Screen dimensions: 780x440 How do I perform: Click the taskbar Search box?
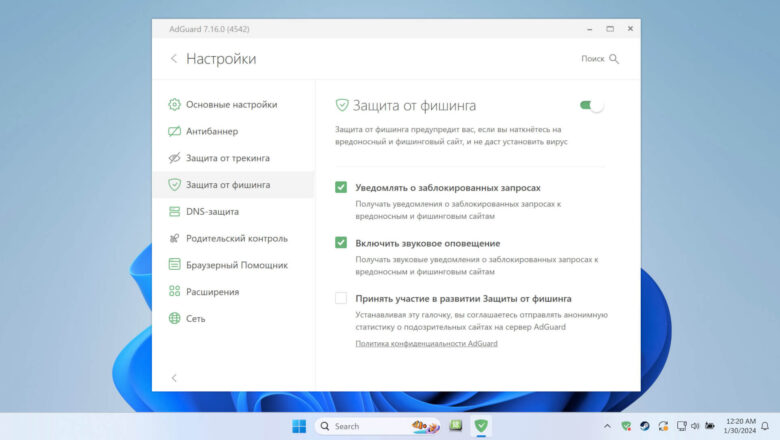point(378,426)
